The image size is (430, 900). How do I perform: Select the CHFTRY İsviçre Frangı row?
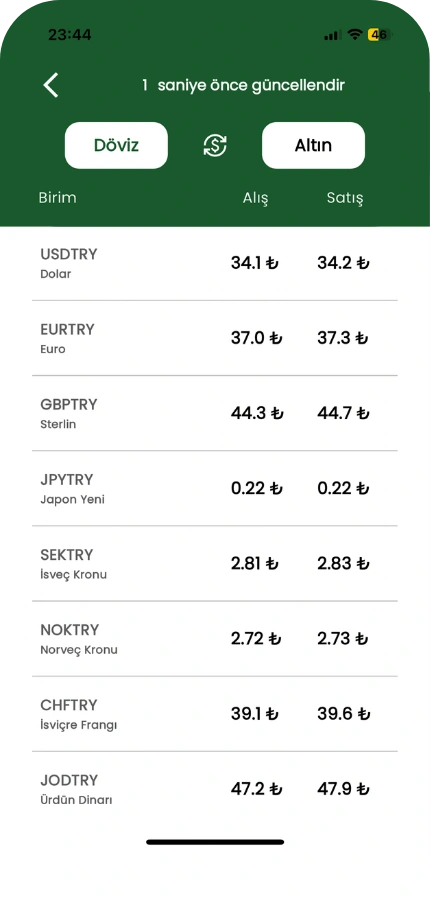click(x=215, y=714)
